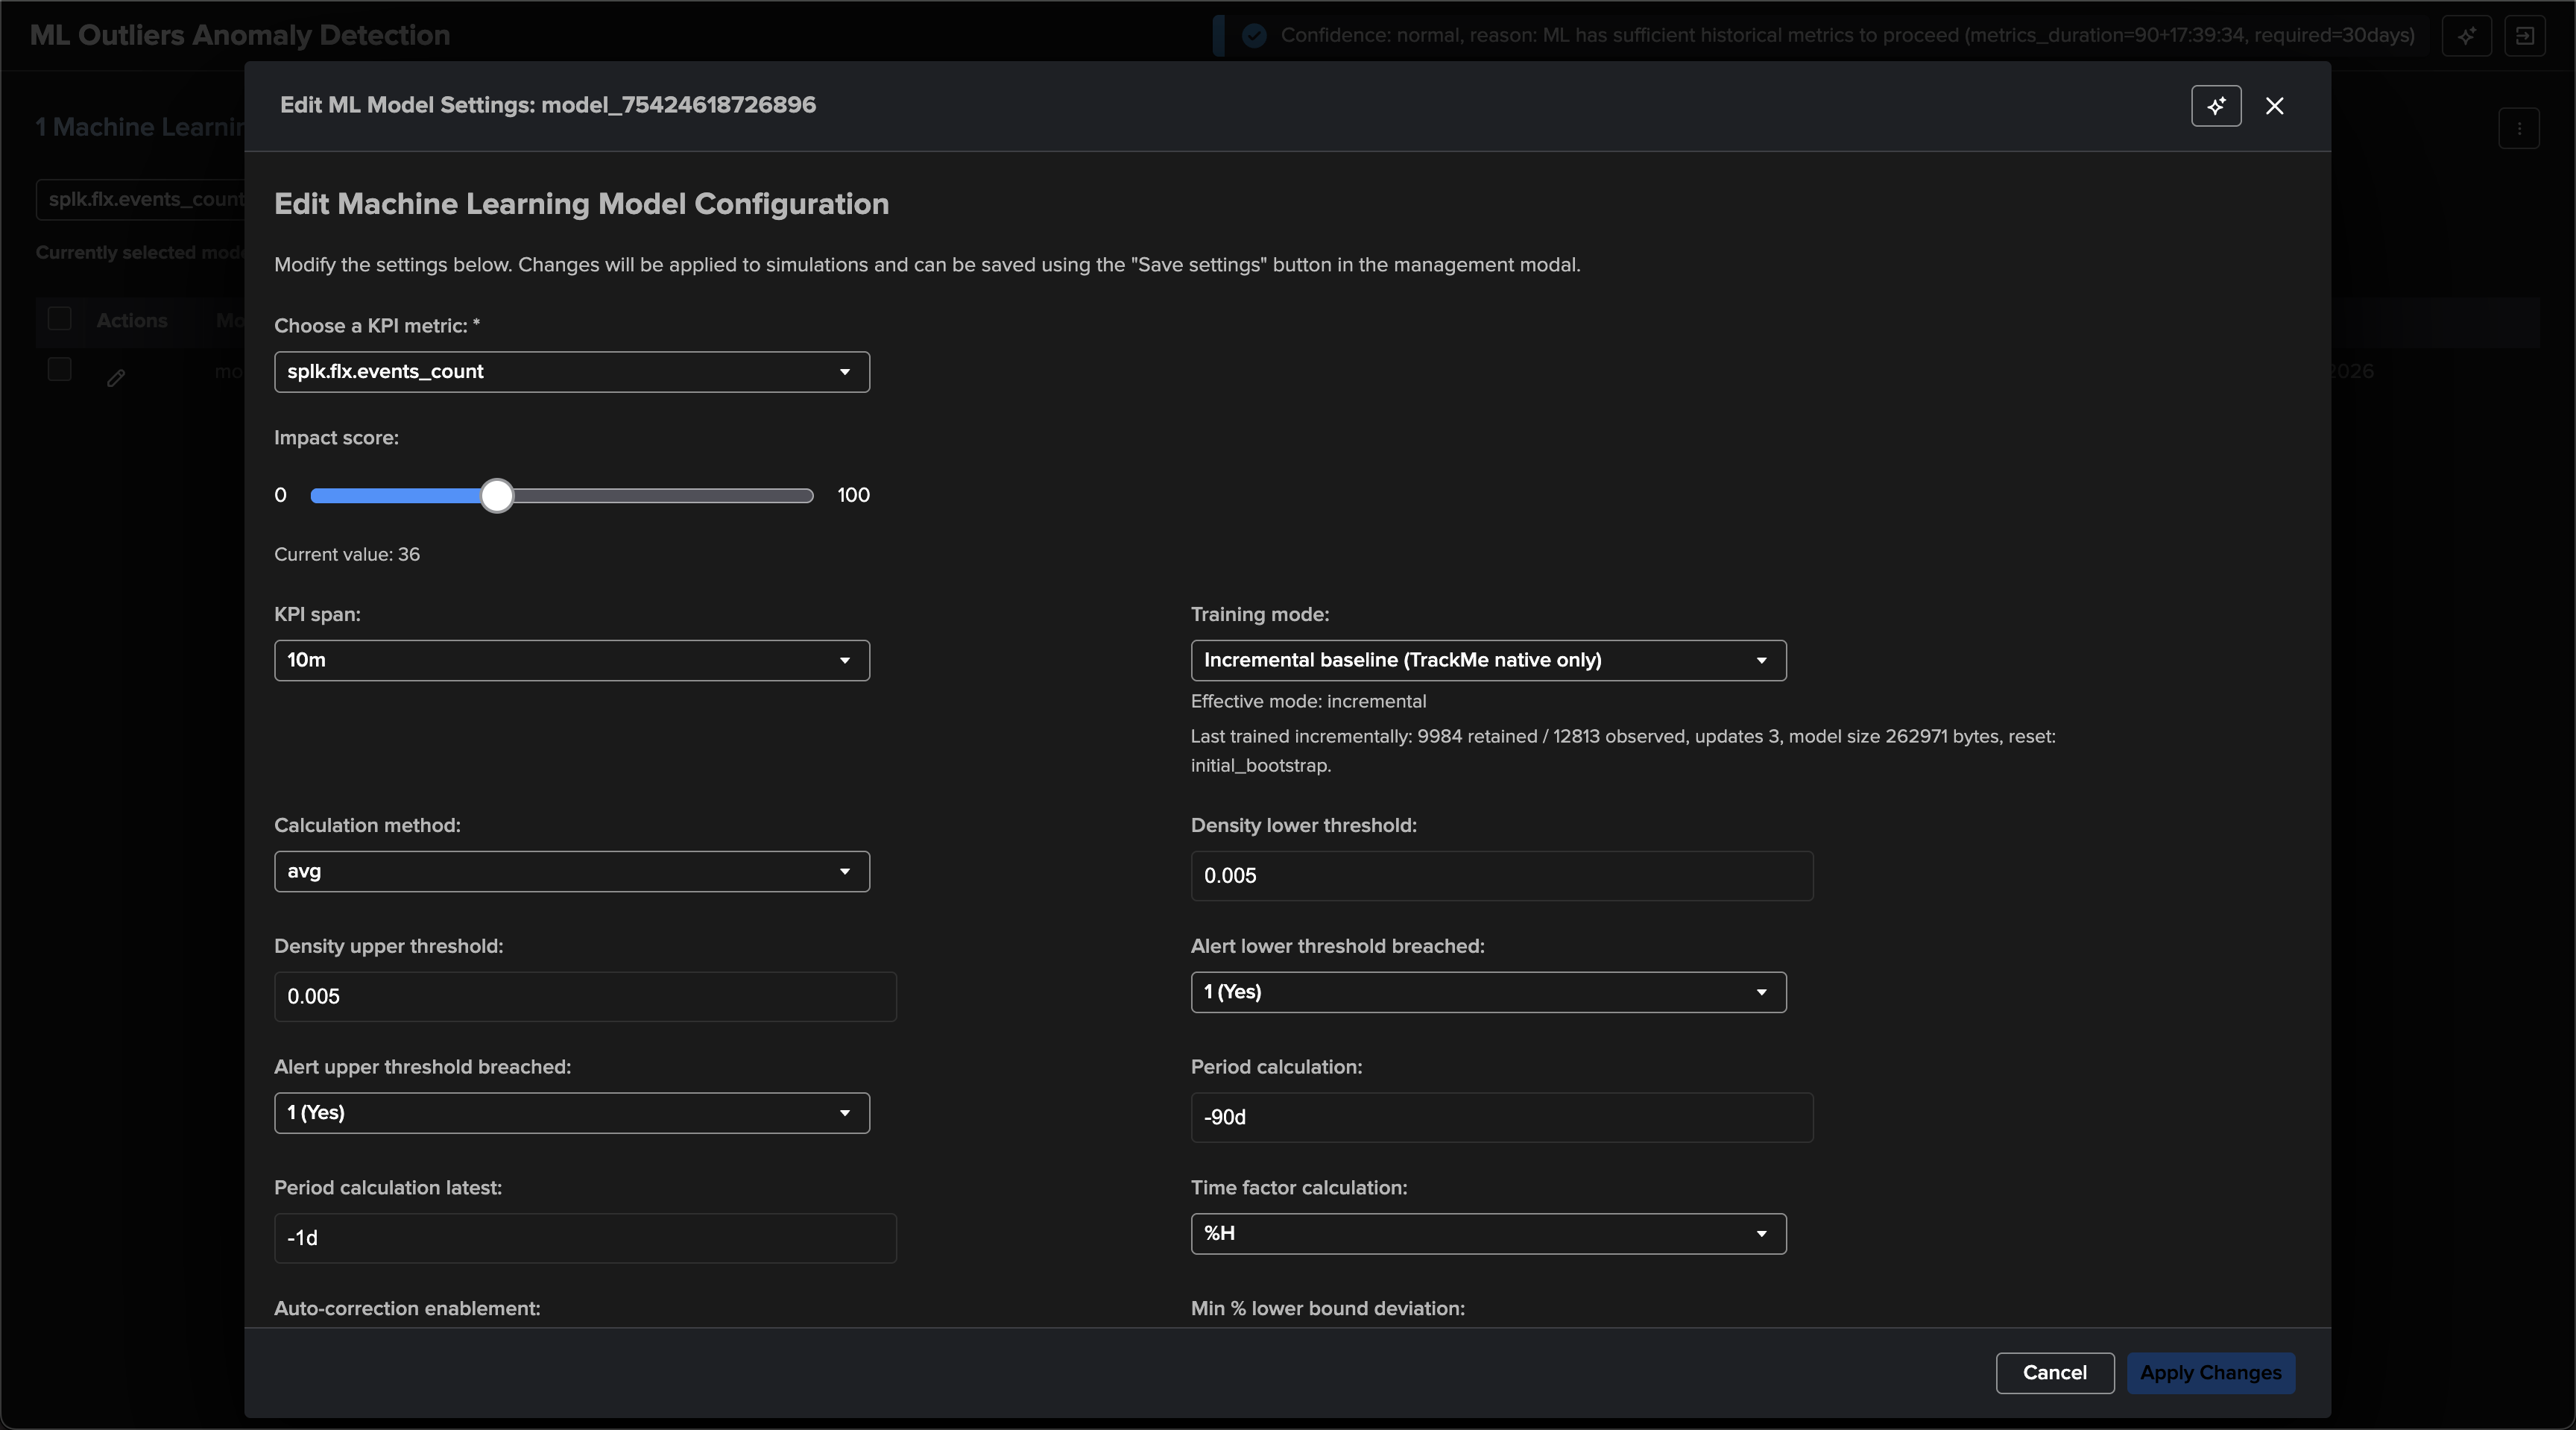This screenshot has width=2576, height=1430.
Task: Click the Period calculation latest field
Action: point(585,1239)
